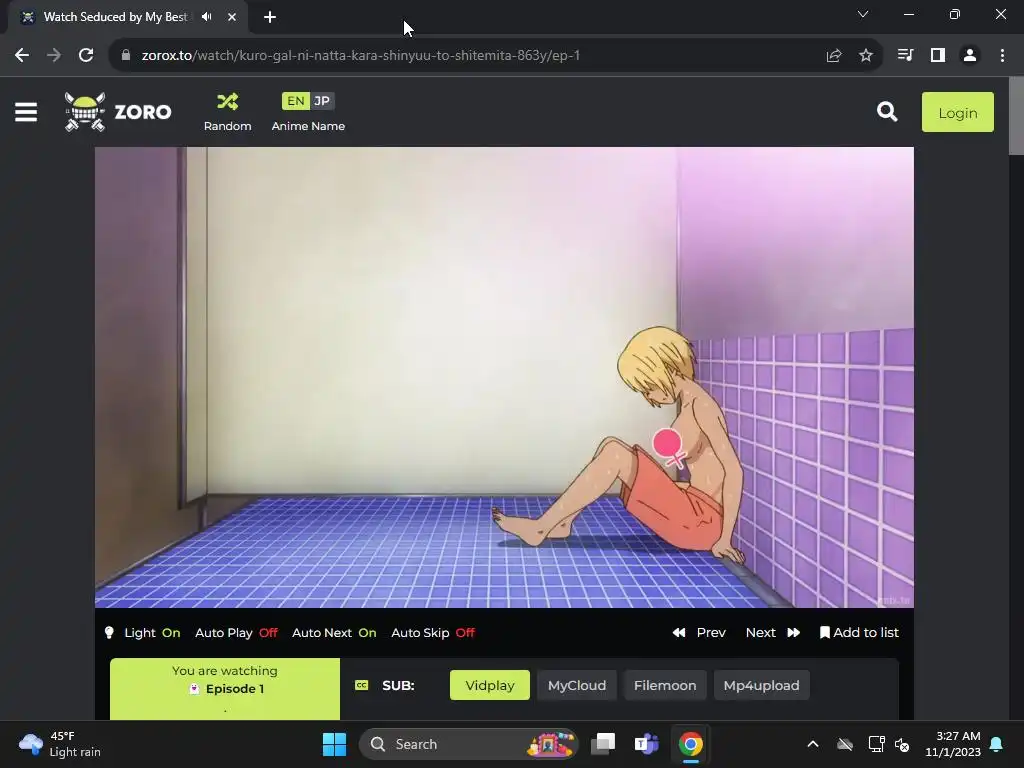The image size is (1024, 768).
Task: Go back in the browser
Action: click(x=22, y=56)
